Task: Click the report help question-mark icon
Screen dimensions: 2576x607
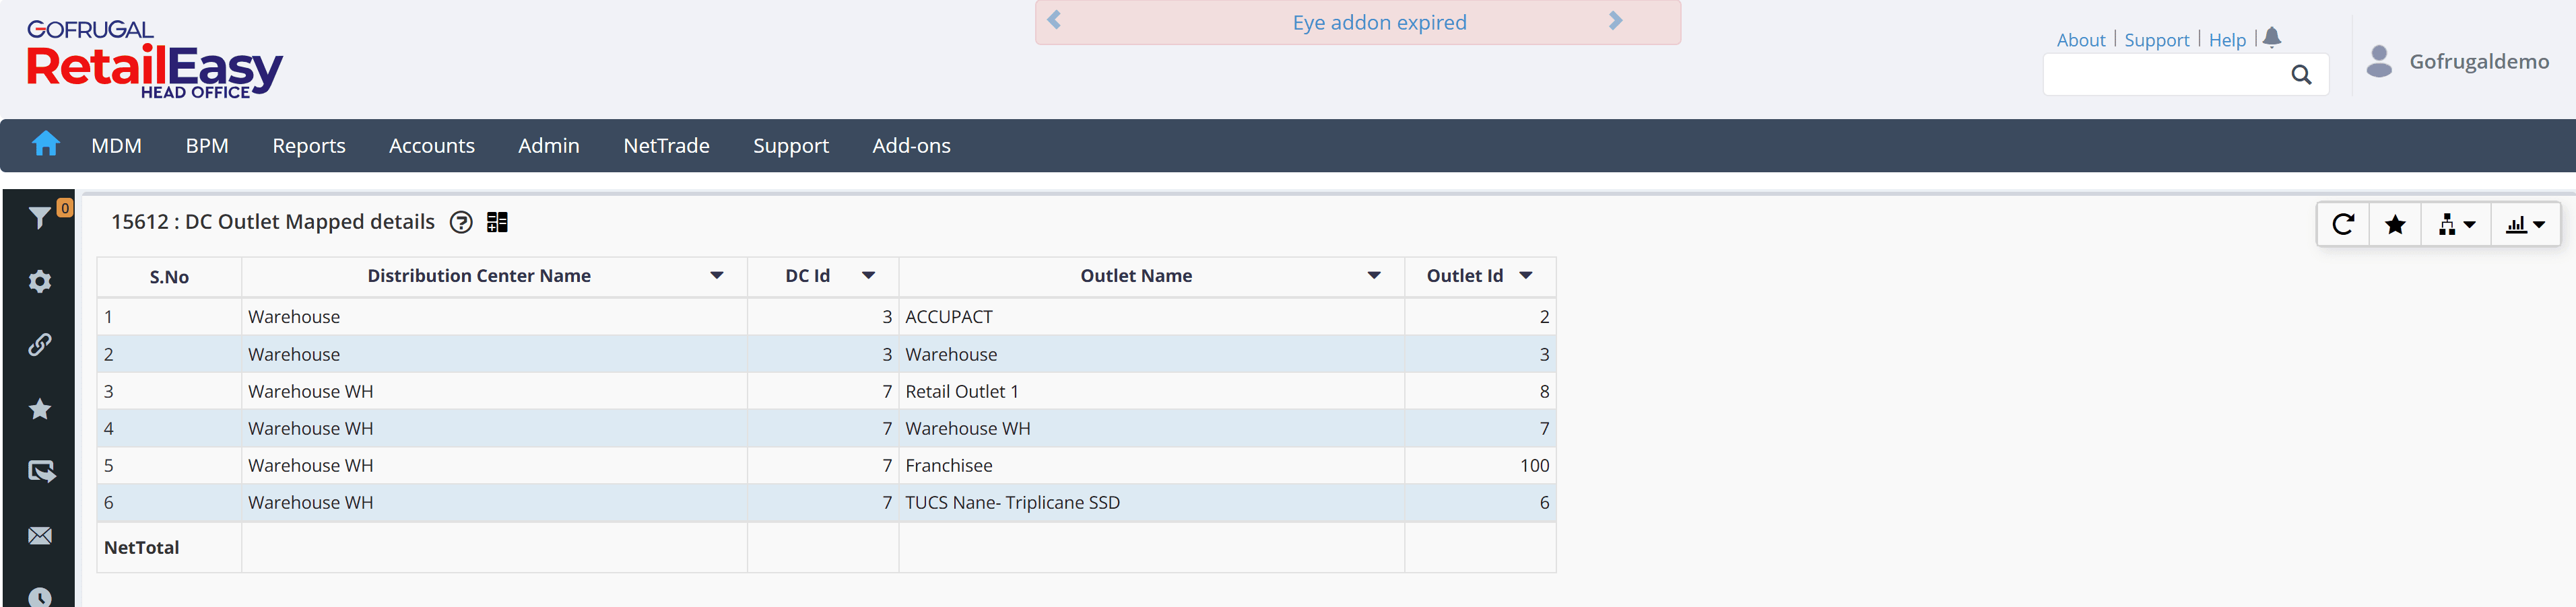Action: coord(461,222)
